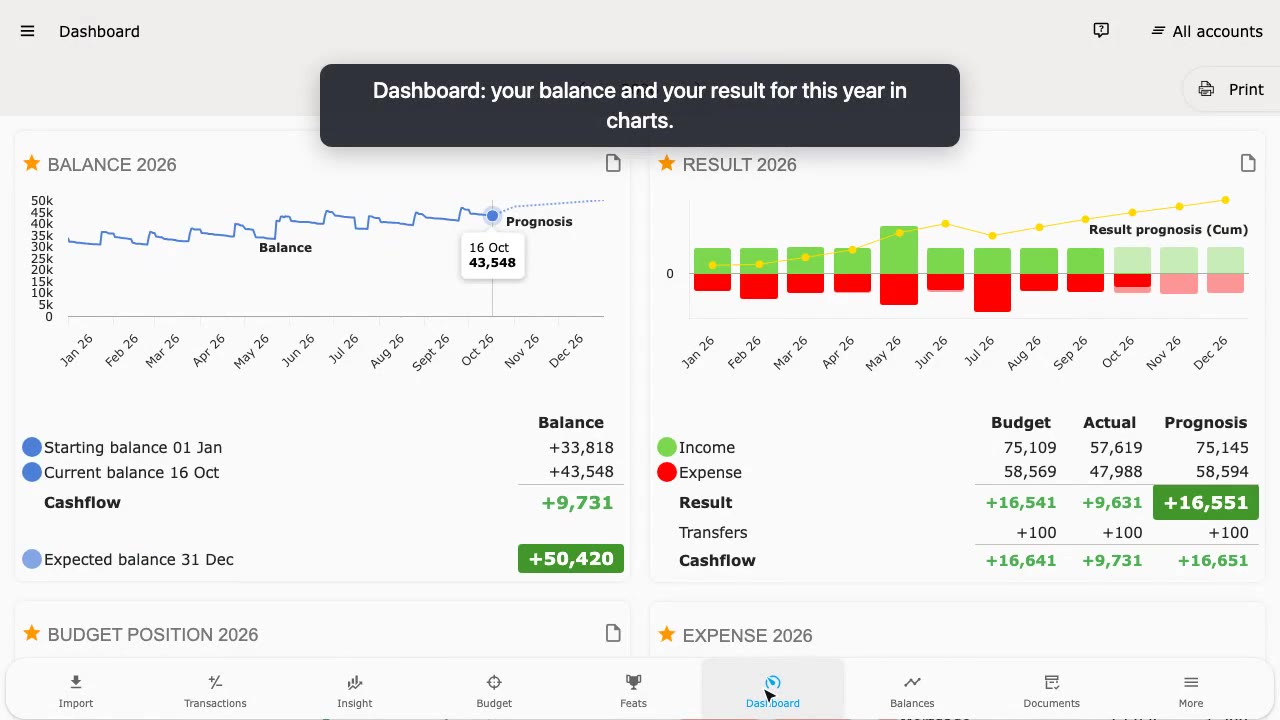Toggle the Budget Position 2026 favorite star
The height and width of the screenshot is (720, 1280).
pyautogui.click(x=32, y=633)
